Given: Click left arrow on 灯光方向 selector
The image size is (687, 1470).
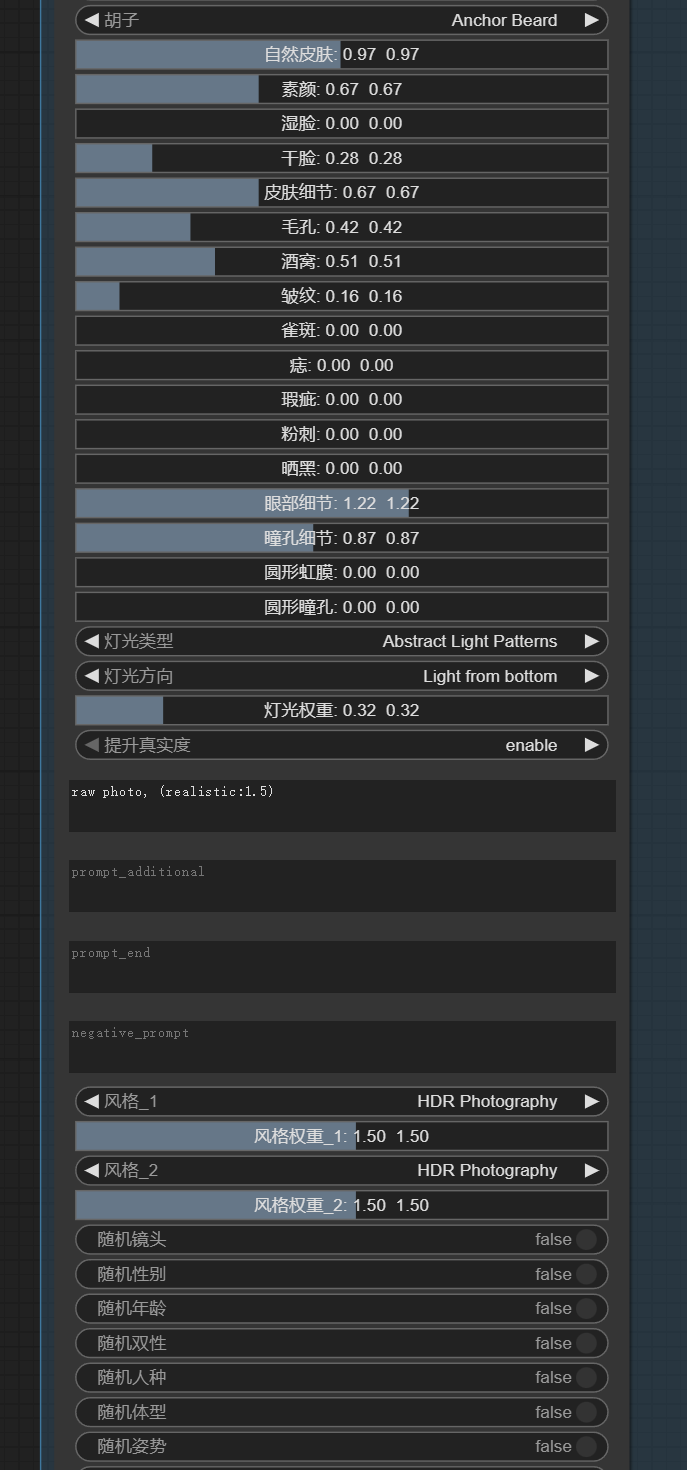Looking at the screenshot, I should click(91, 676).
